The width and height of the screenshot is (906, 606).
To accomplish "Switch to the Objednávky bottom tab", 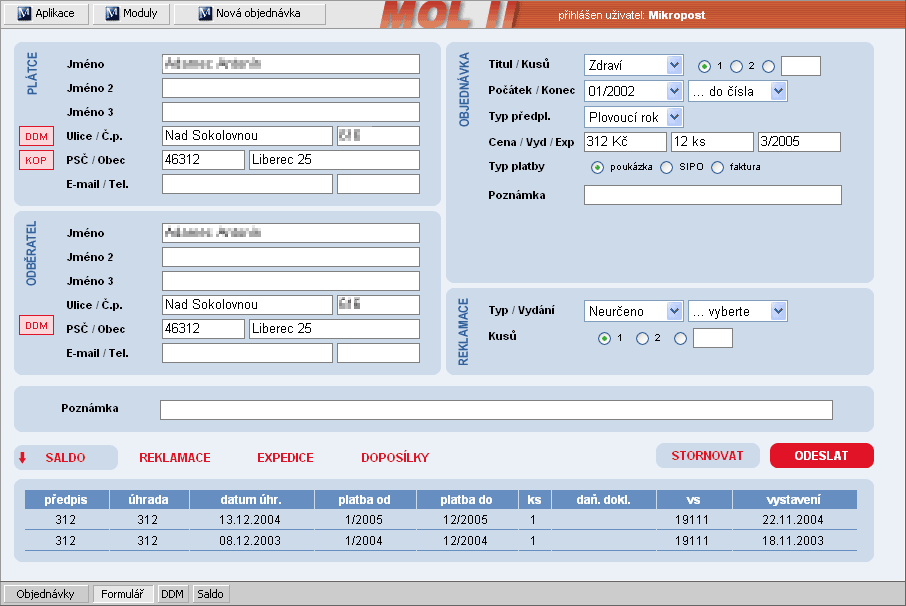I will tap(45, 594).
